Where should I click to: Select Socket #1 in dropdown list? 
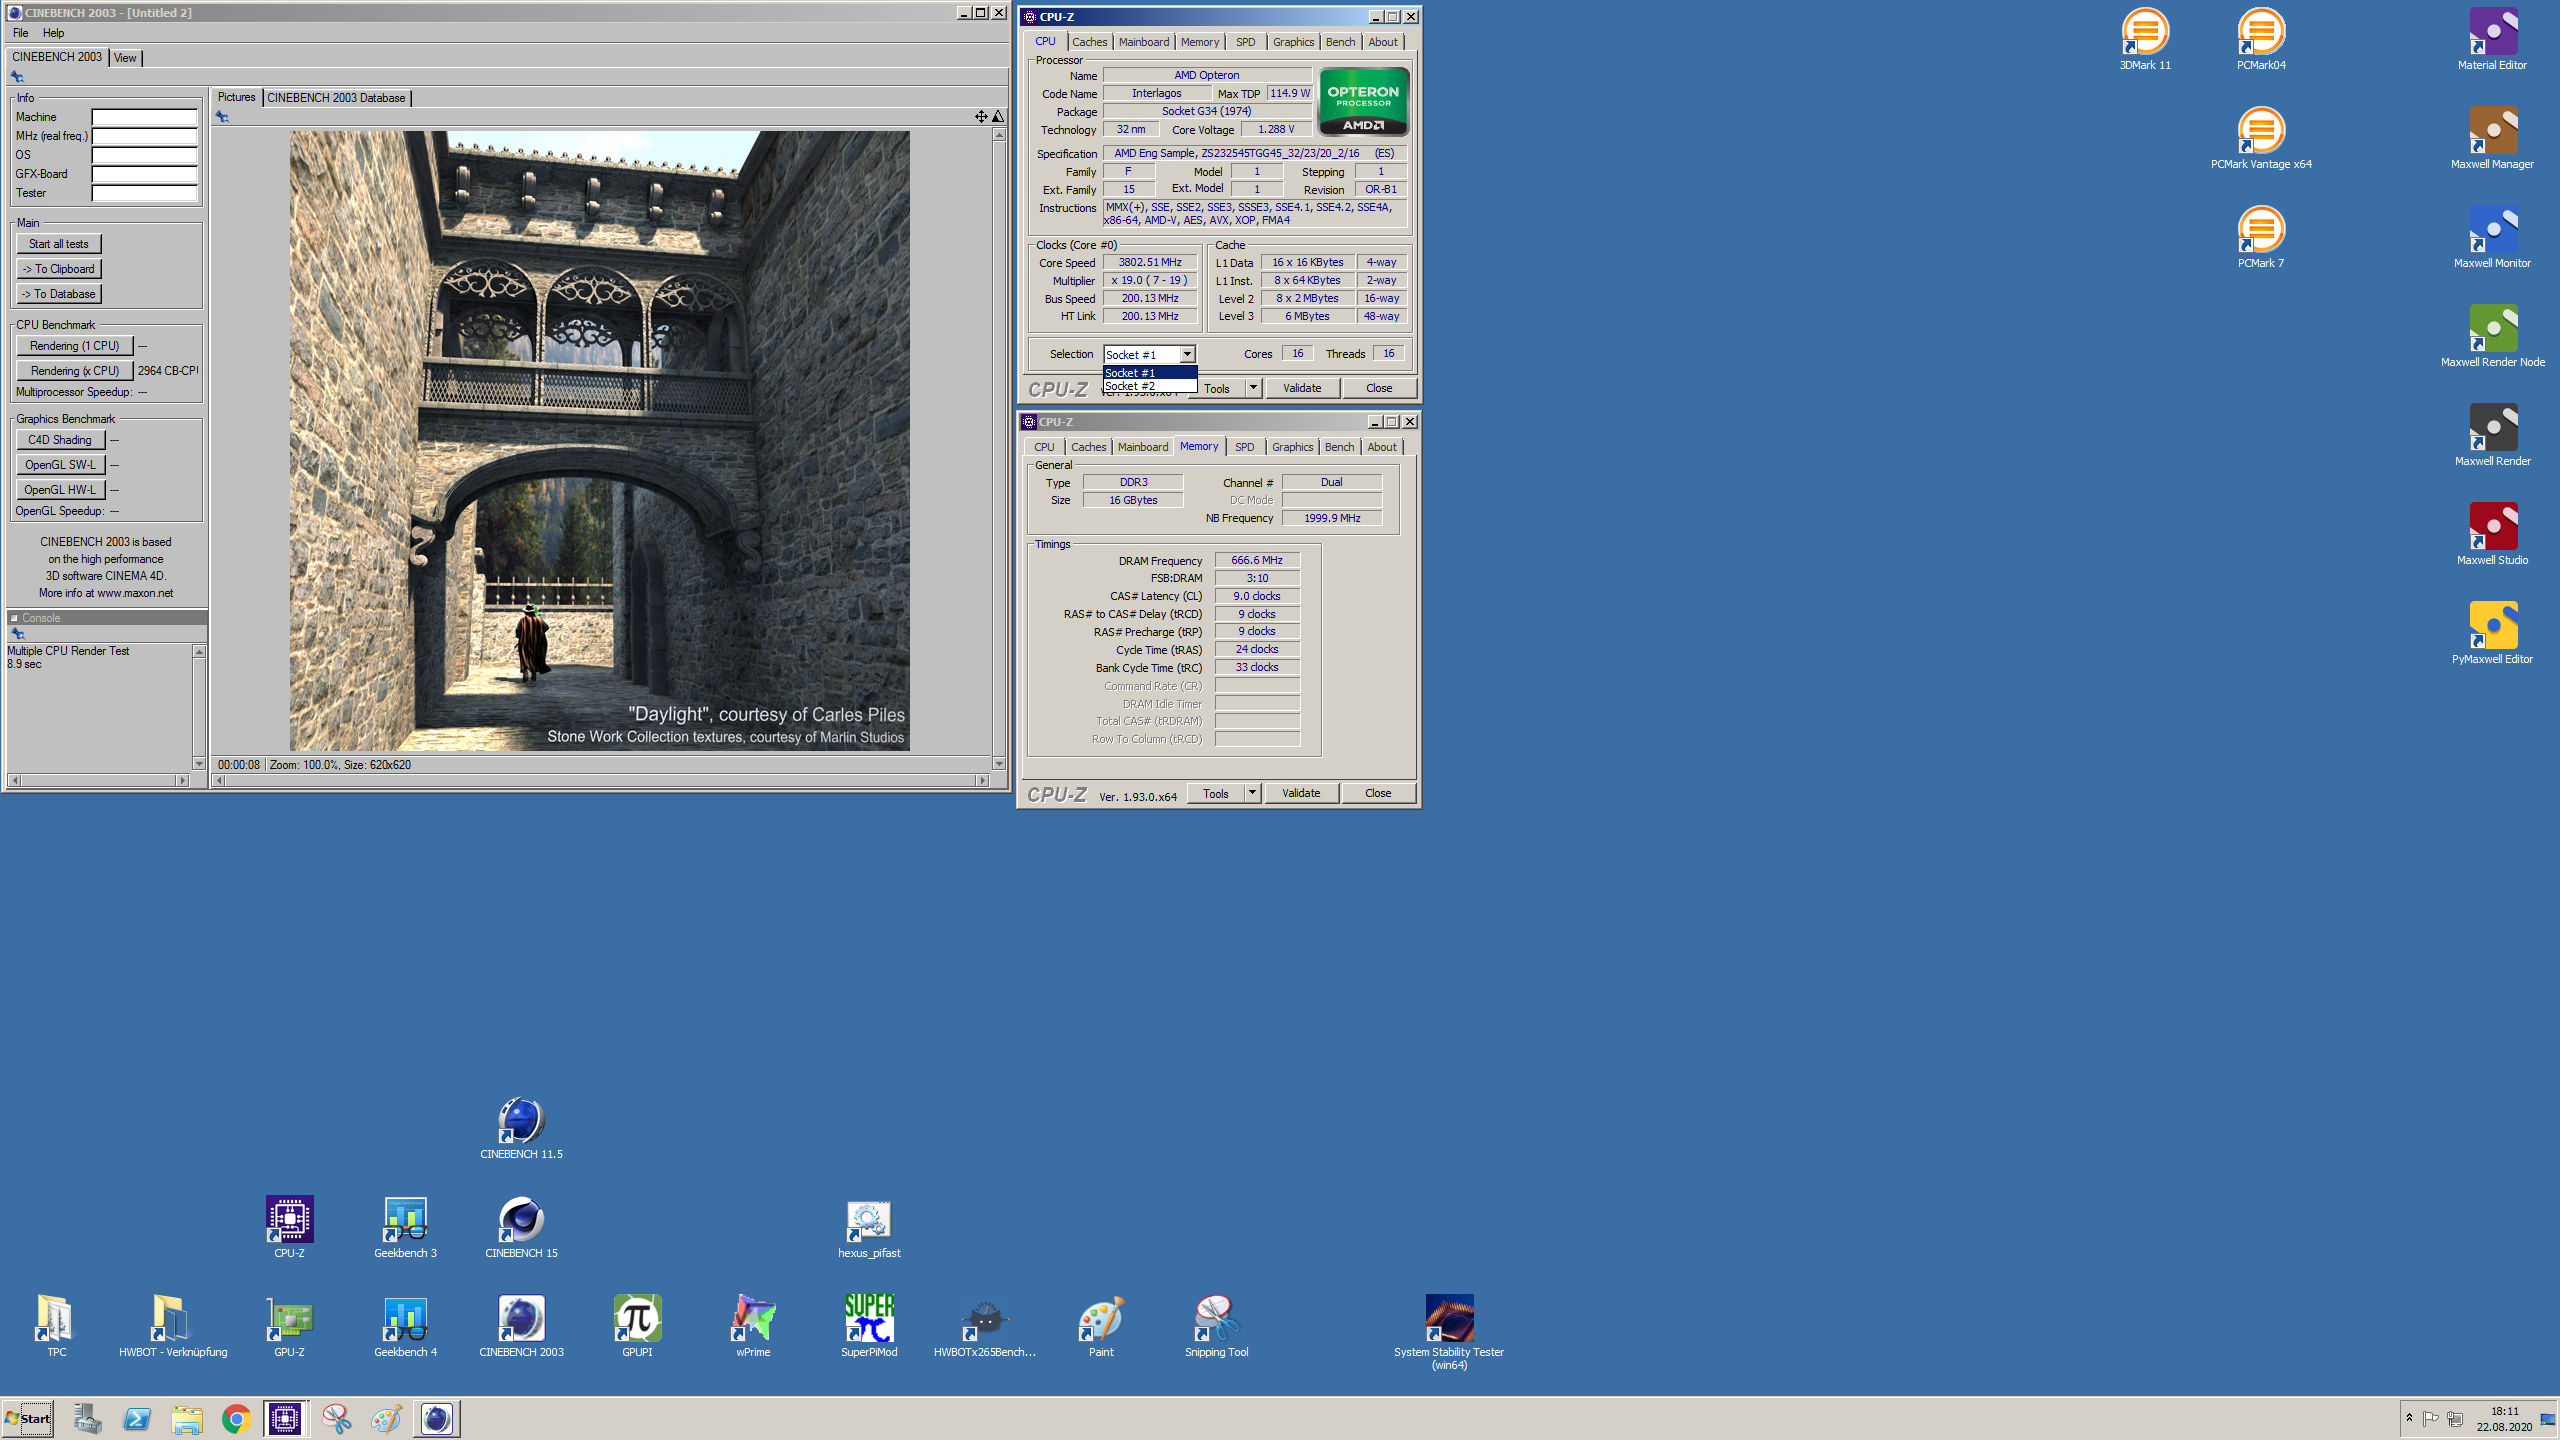[x=1149, y=373]
